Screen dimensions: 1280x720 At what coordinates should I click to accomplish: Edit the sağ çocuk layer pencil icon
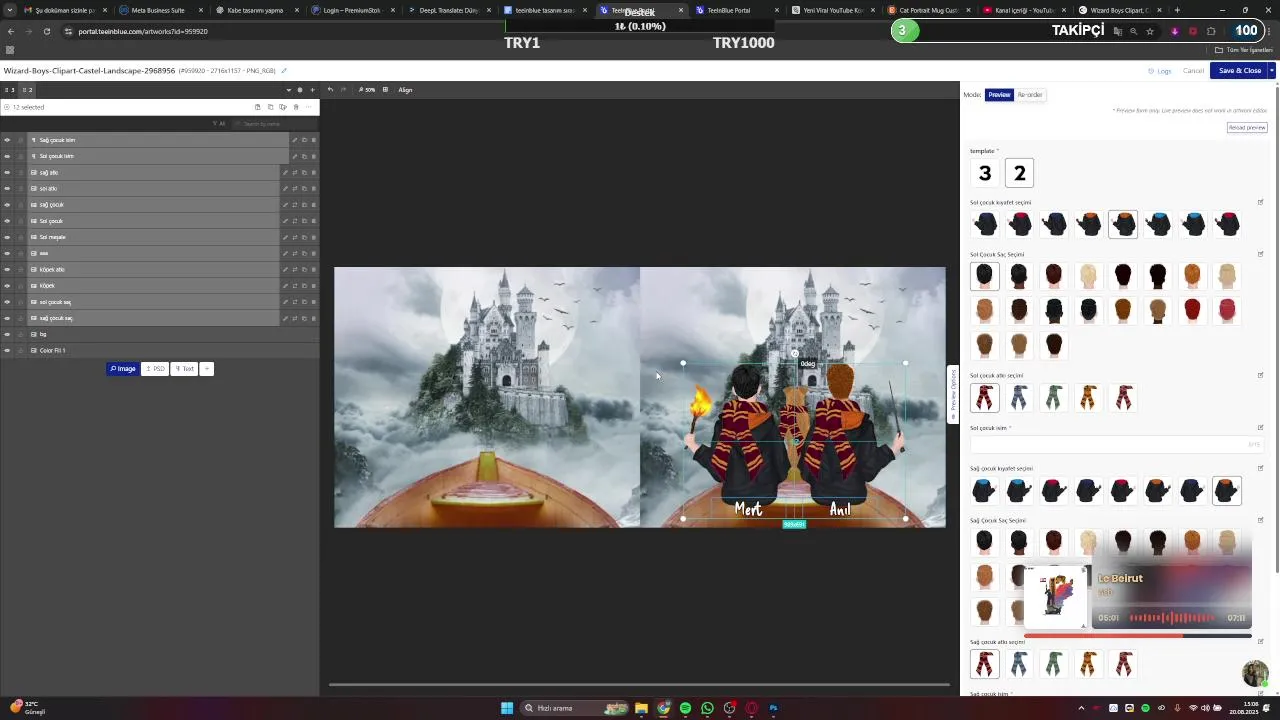click(285, 205)
